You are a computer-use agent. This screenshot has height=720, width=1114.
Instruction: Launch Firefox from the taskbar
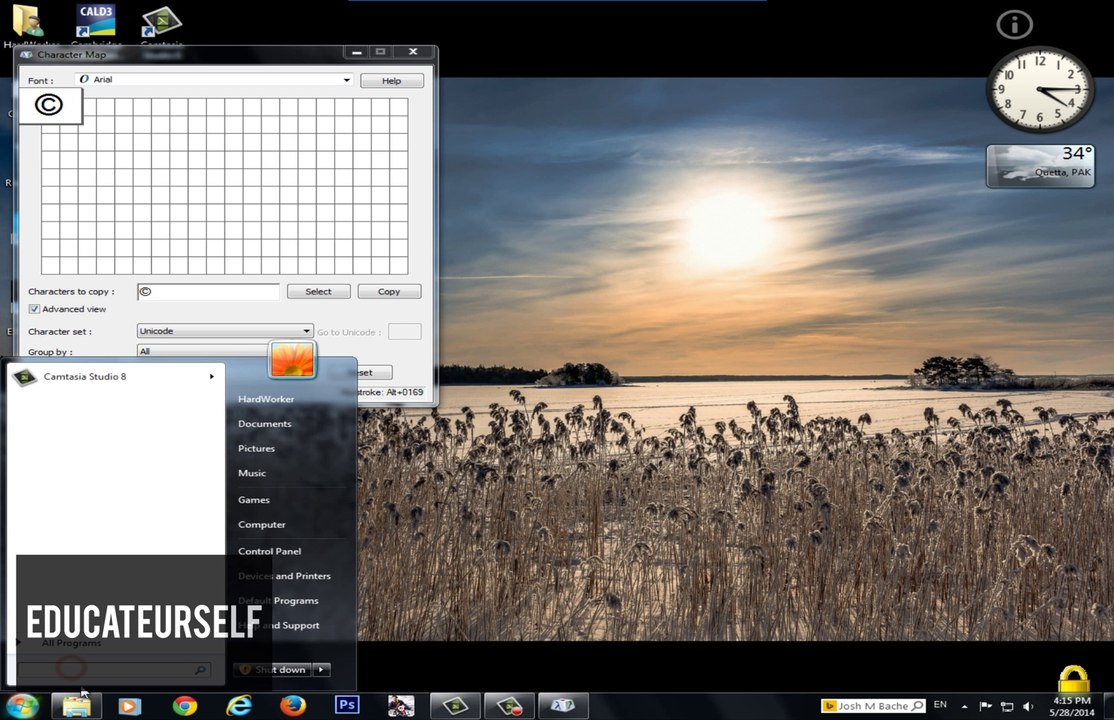293,706
